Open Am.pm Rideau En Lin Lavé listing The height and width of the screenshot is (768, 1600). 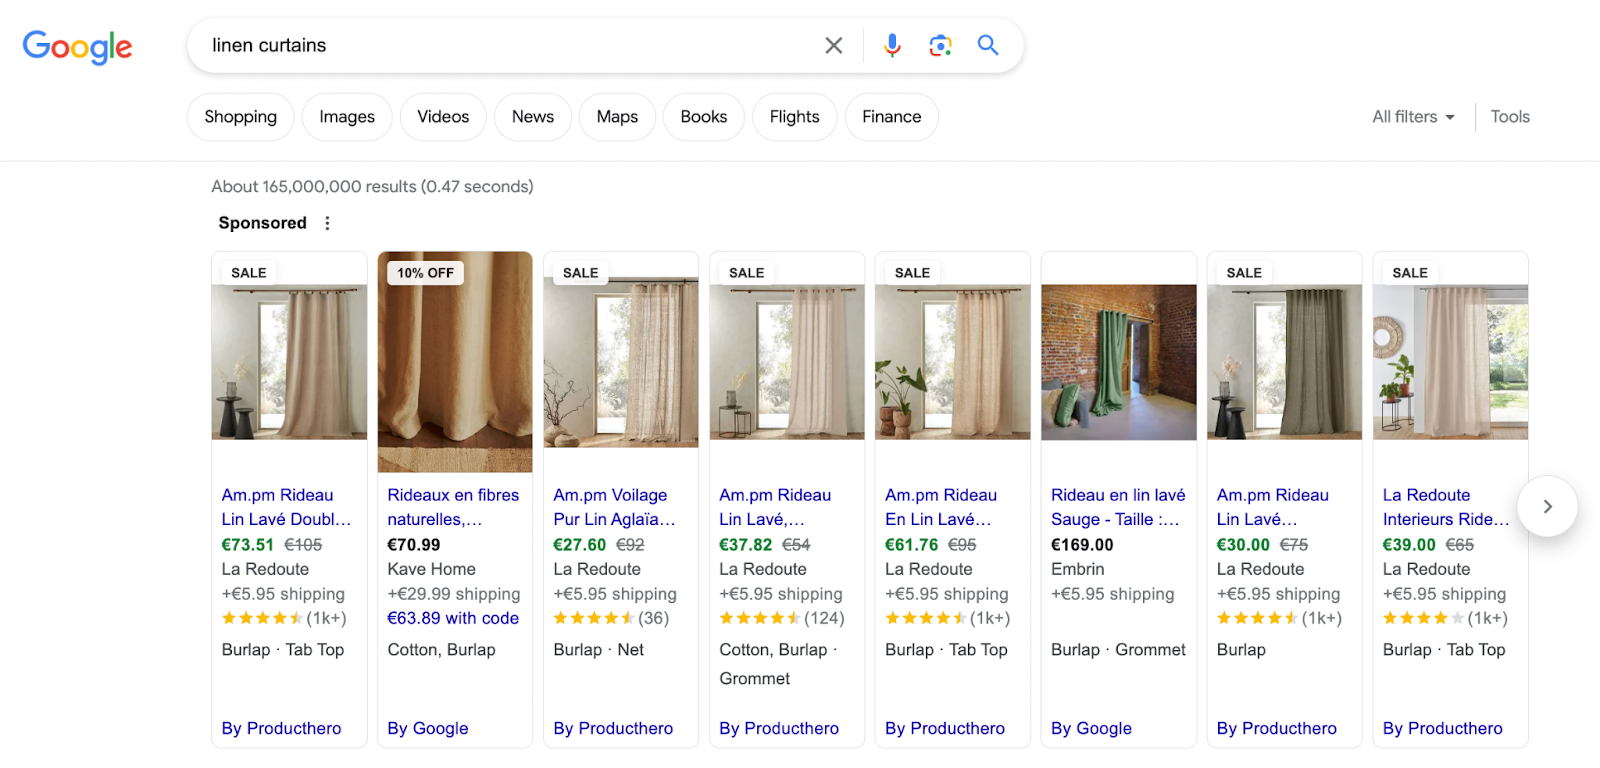click(x=941, y=507)
